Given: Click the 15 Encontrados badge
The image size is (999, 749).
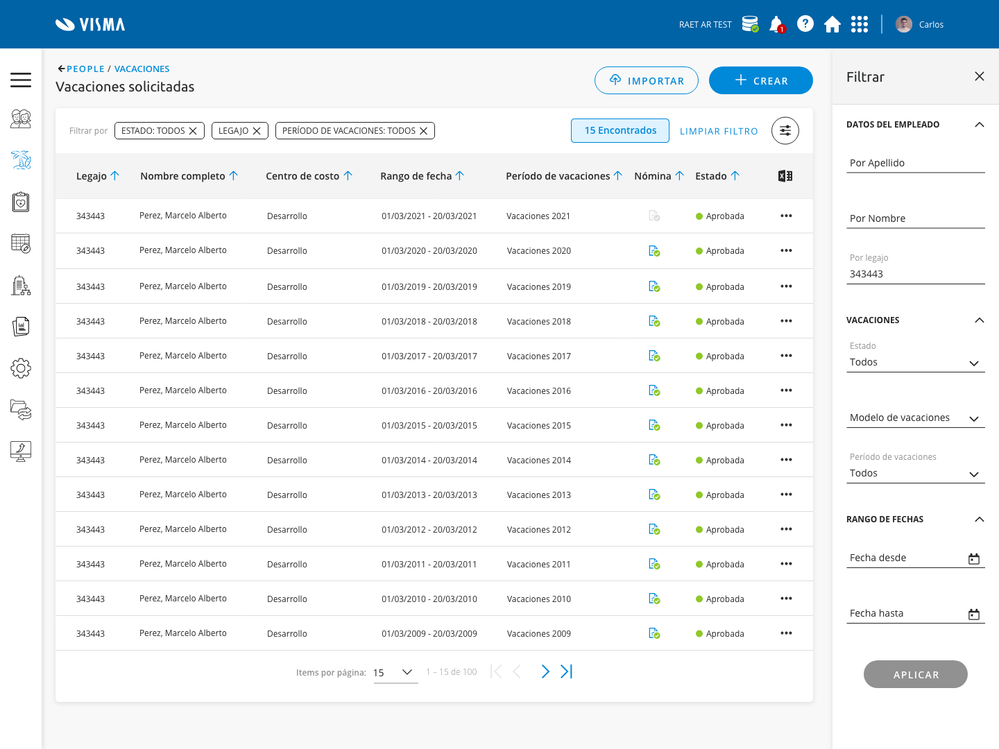Looking at the screenshot, I should click(620, 131).
